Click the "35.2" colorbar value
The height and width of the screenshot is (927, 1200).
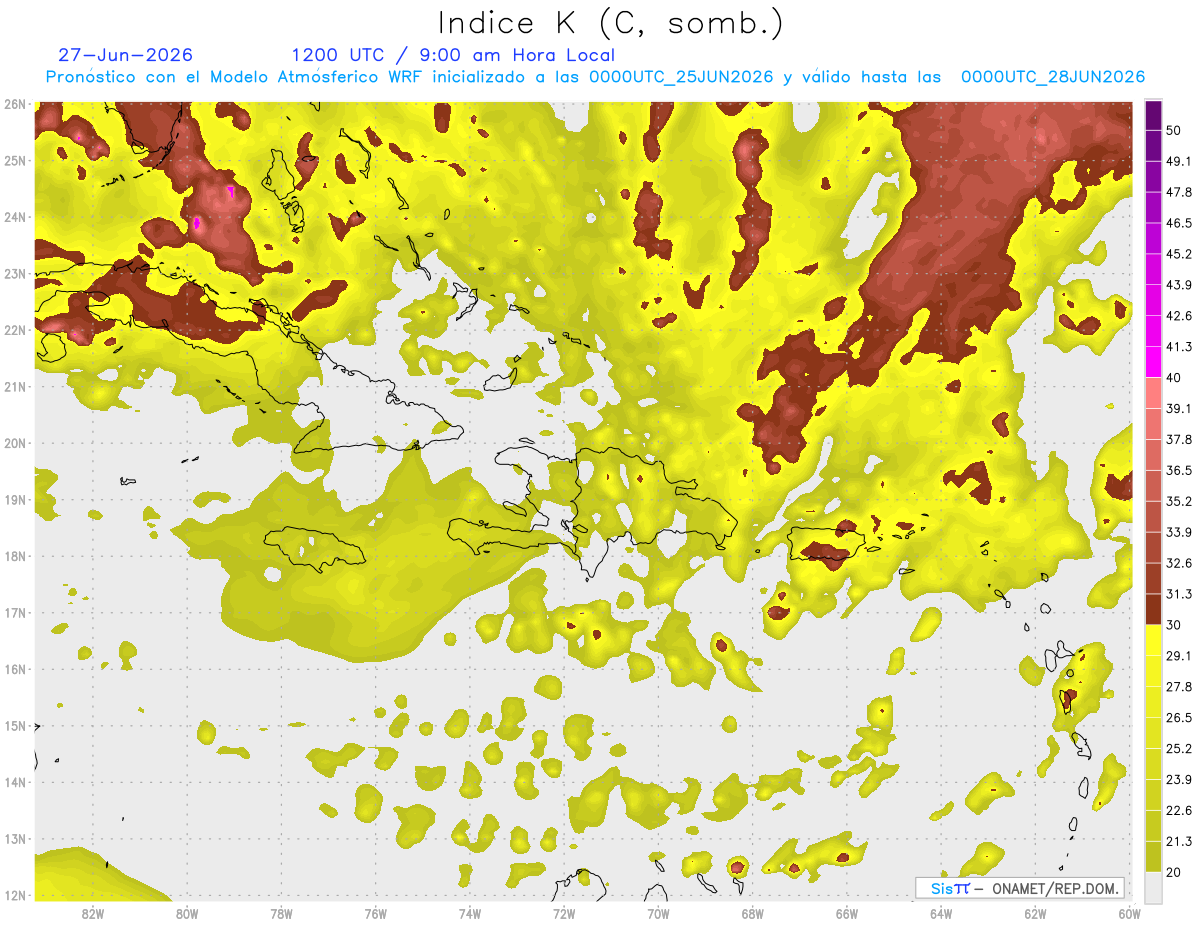(1179, 501)
